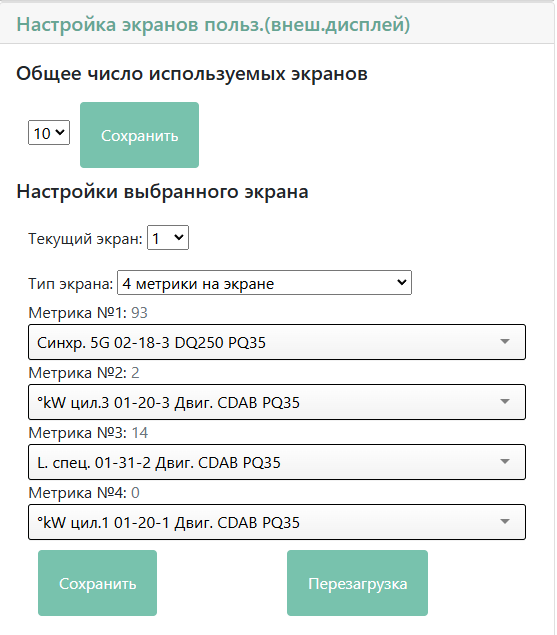Click the Перезагрузка button
The image size is (557, 635).
click(x=357, y=583)
